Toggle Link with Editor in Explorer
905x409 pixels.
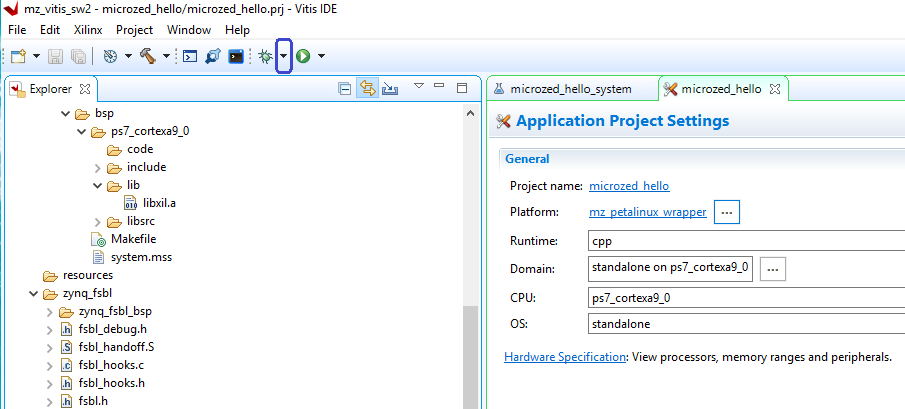point(368,88)
